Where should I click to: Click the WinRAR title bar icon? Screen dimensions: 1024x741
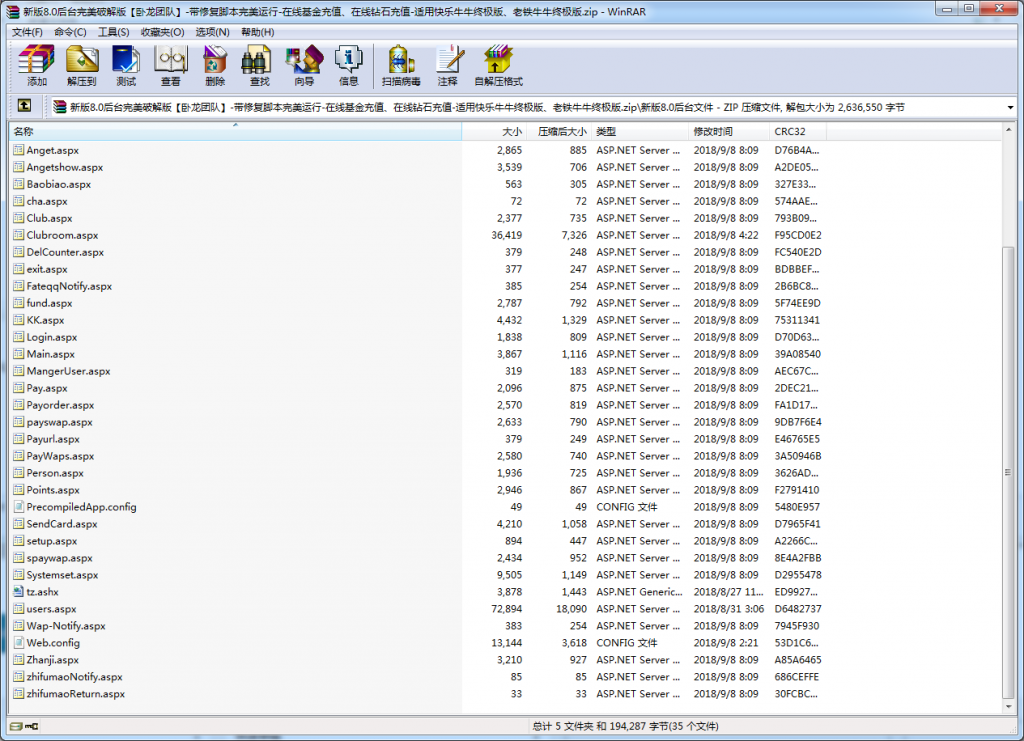point(12,11)
